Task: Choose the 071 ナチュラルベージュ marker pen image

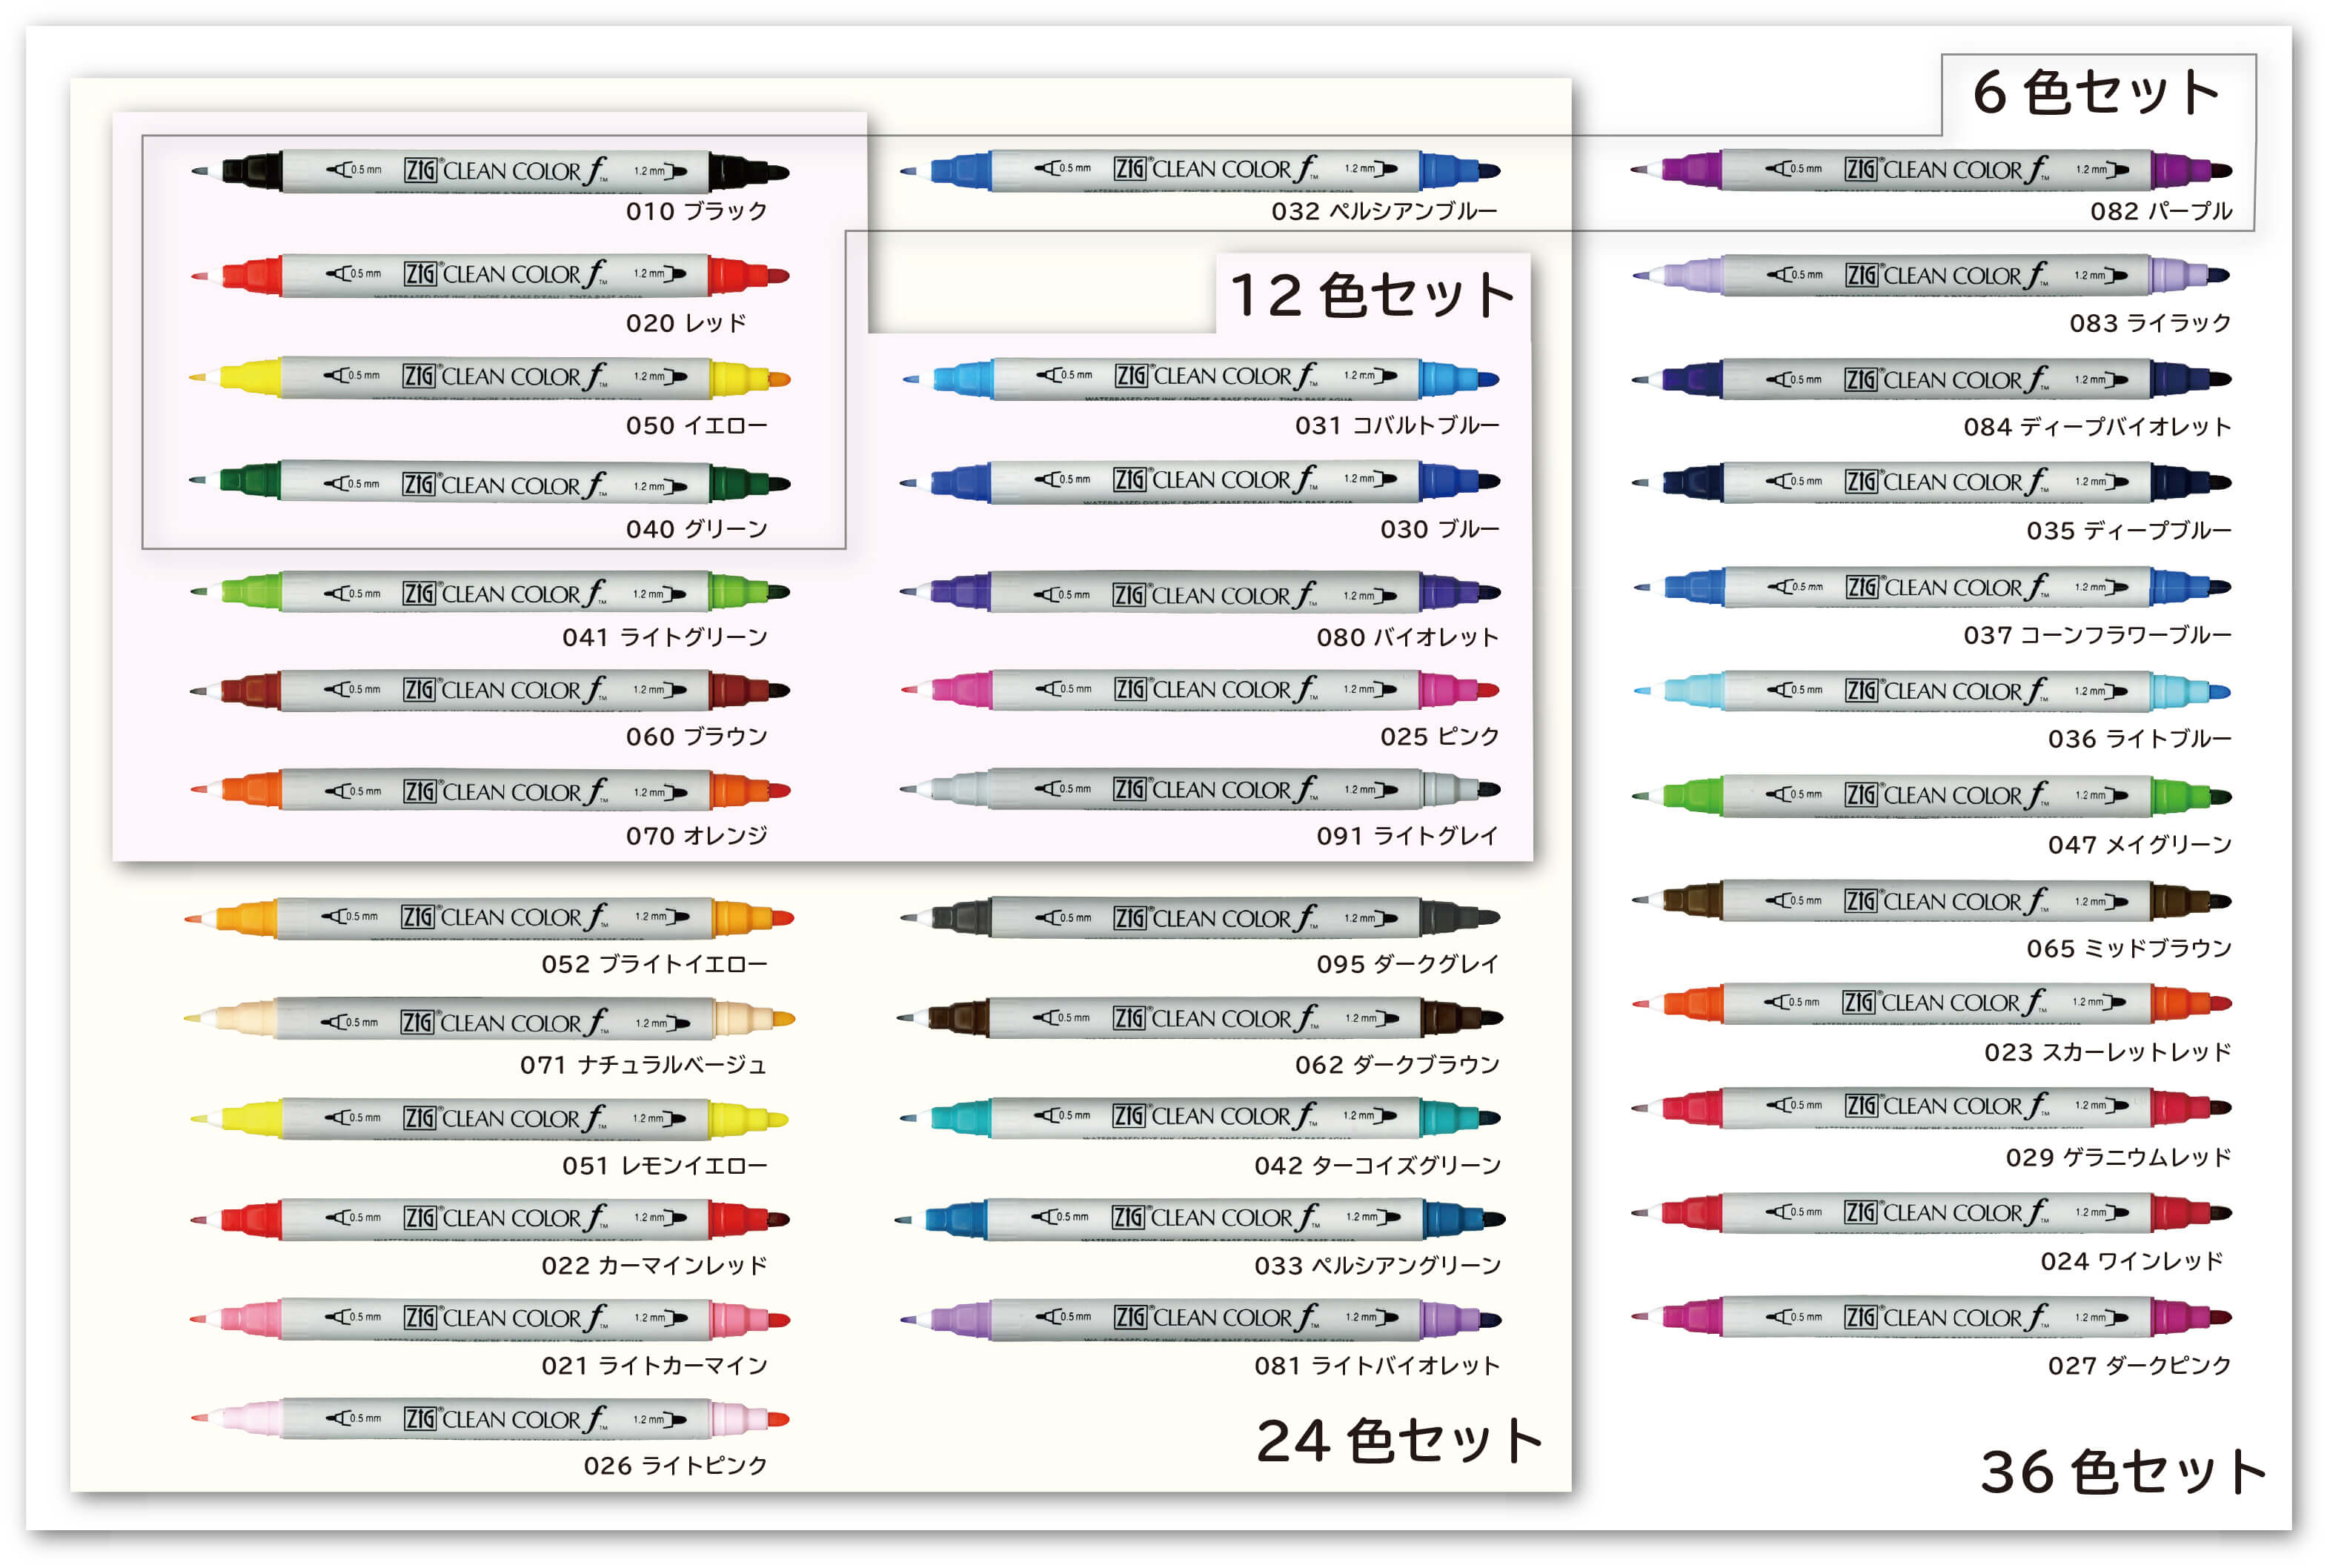Action: coord(489,1019)
